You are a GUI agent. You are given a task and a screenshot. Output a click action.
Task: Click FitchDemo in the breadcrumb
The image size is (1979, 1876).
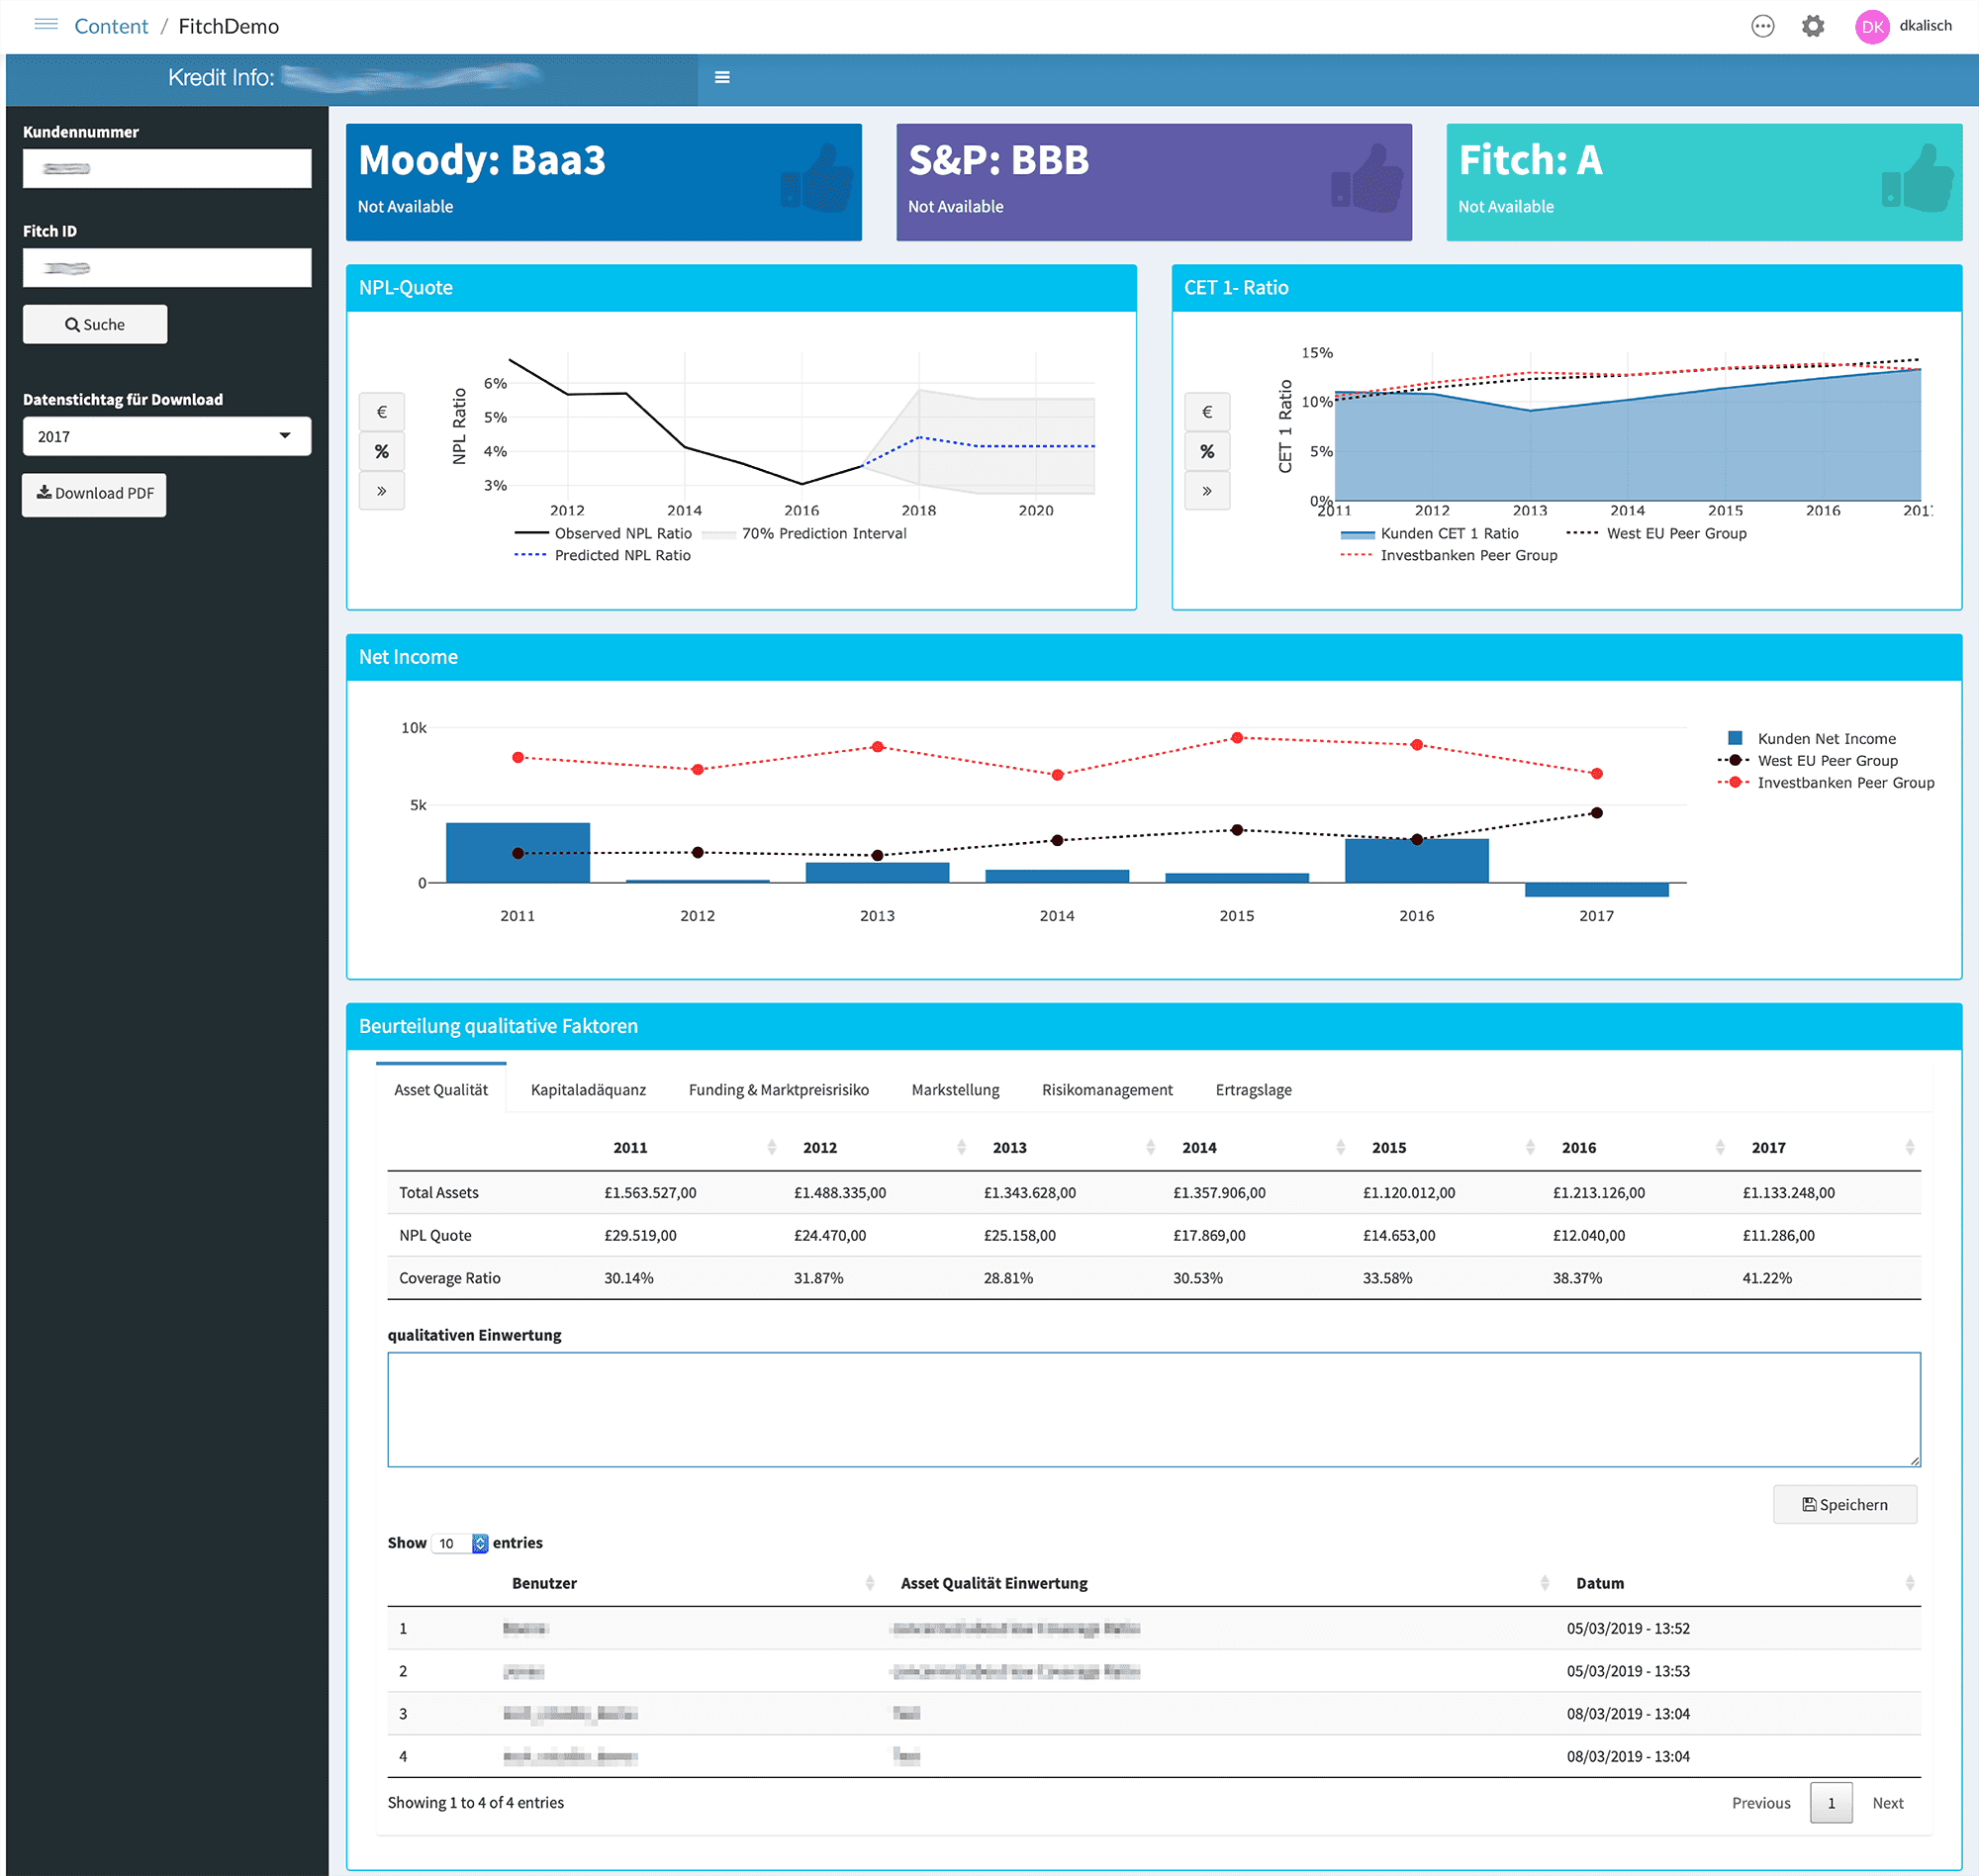pos(228,27)
